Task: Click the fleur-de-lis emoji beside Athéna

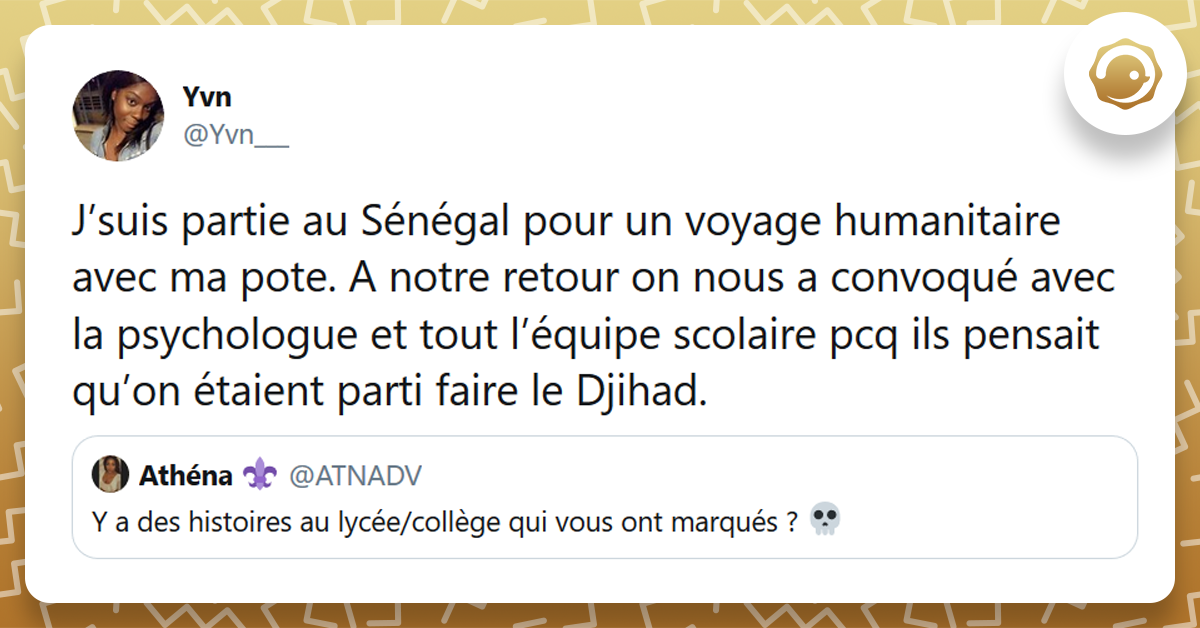Action: tap(258, 476)
